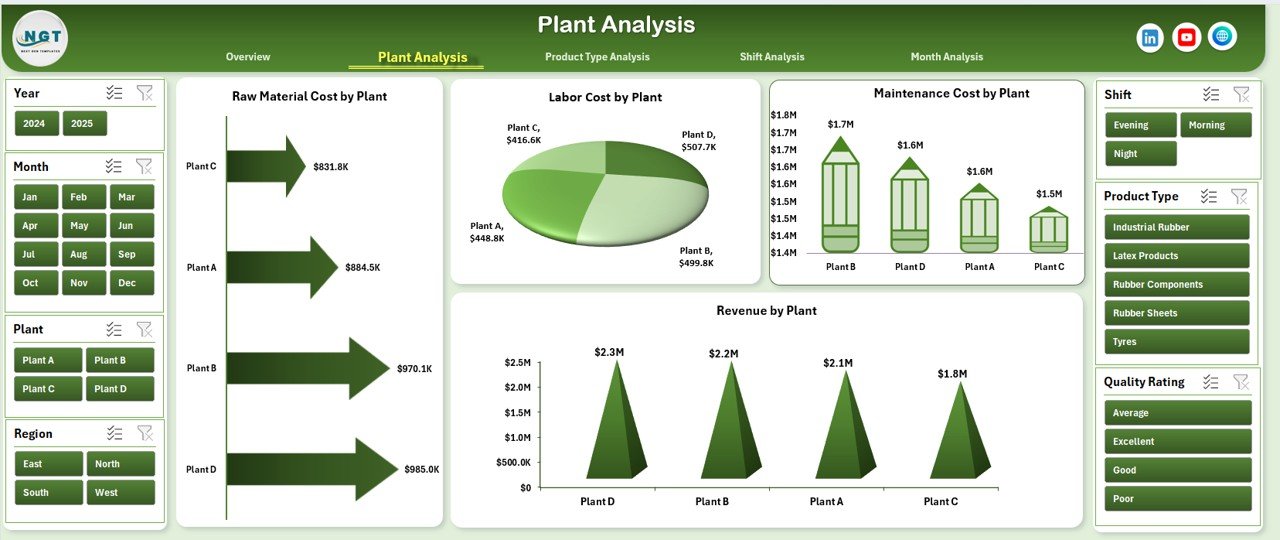Click the YouTube icon in header
Image resolution: width=1280 pixels, height=540 pixels.
pos(1186,37)
